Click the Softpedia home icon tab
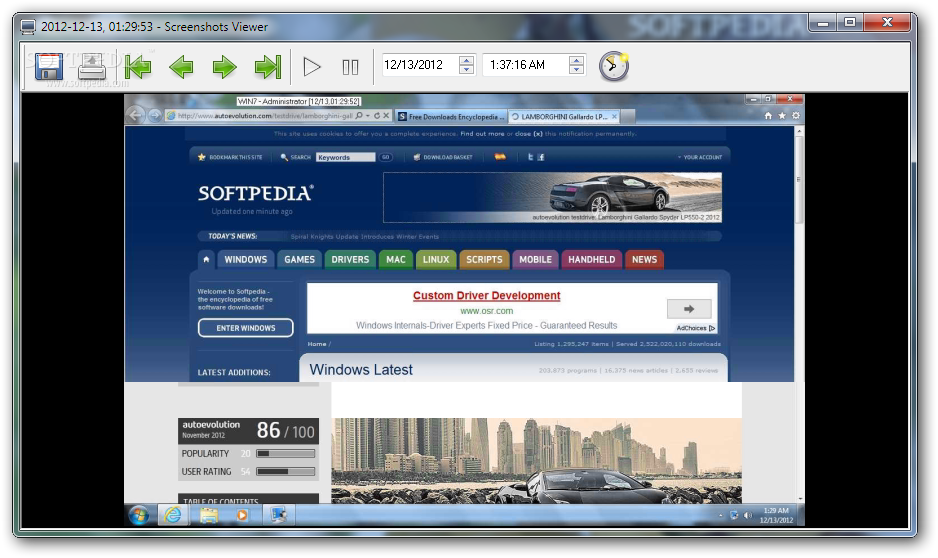This screenshot has height=558, width=938. pyautogui.click(x=206, y=260)
